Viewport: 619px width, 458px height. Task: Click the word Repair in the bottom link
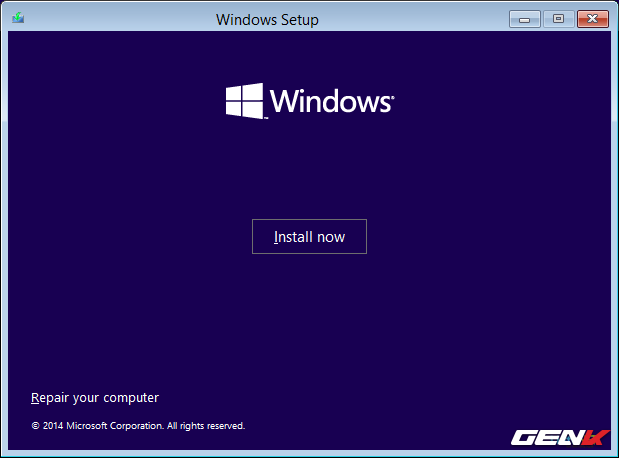point(50,397)
